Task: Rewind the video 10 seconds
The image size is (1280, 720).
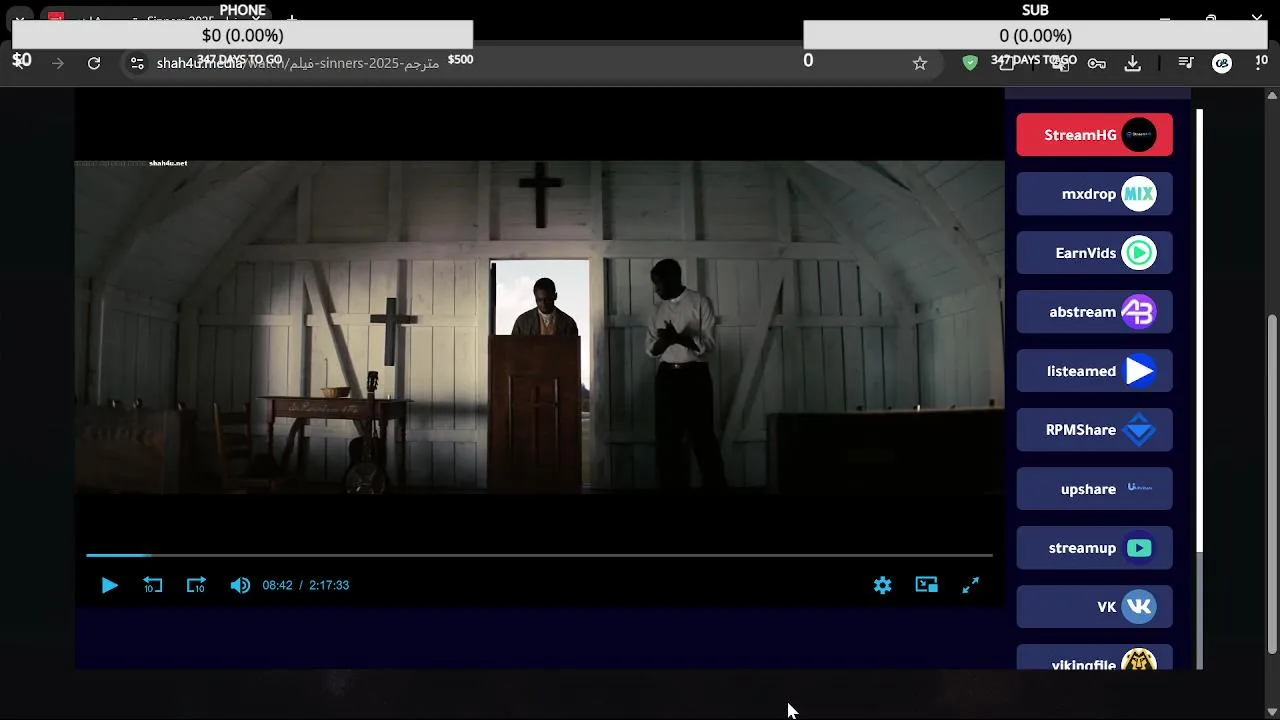Action: [x=152, y=585]
